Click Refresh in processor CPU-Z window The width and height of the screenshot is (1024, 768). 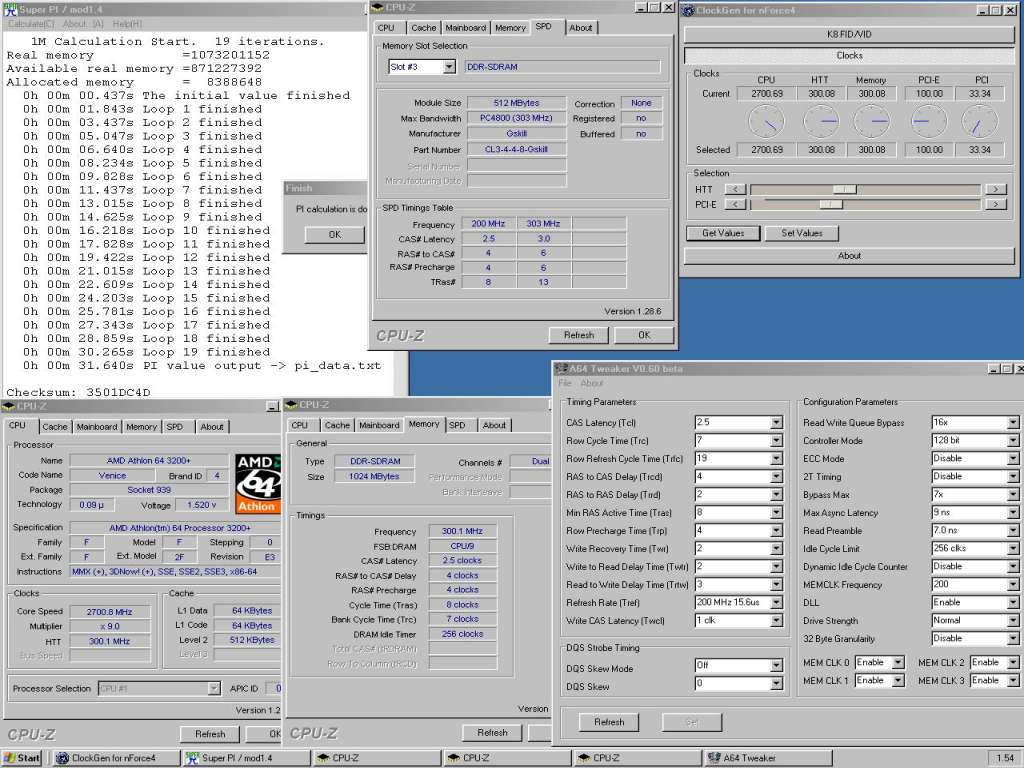tap(210, 734)
